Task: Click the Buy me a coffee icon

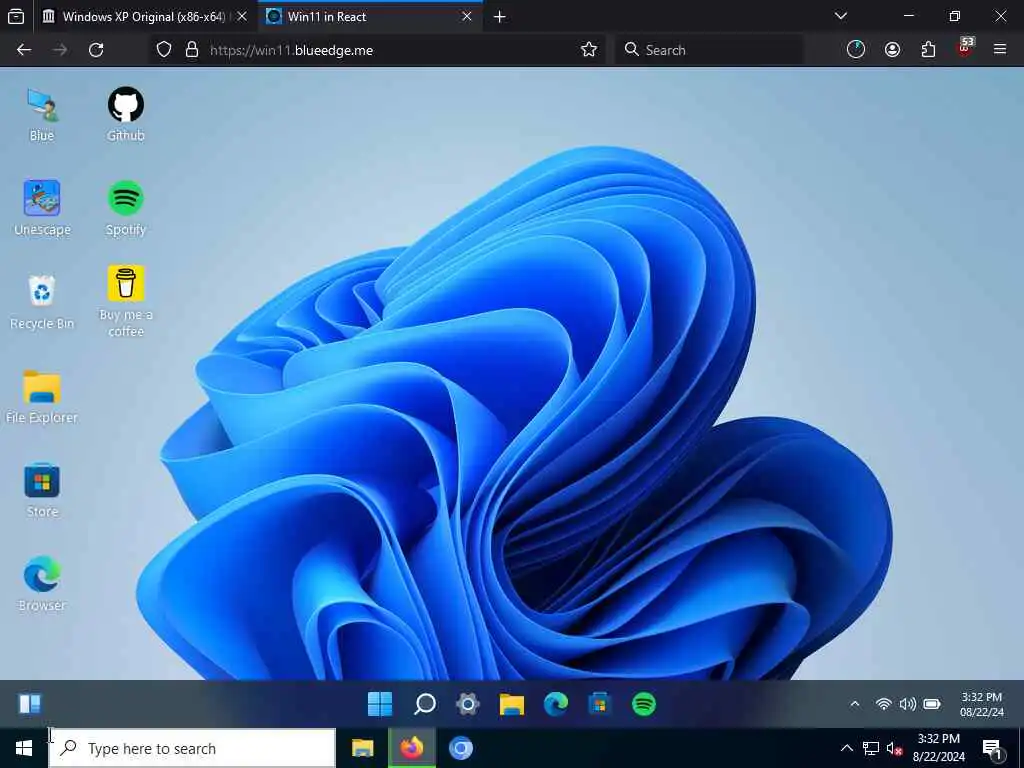Action: (125, 302)
